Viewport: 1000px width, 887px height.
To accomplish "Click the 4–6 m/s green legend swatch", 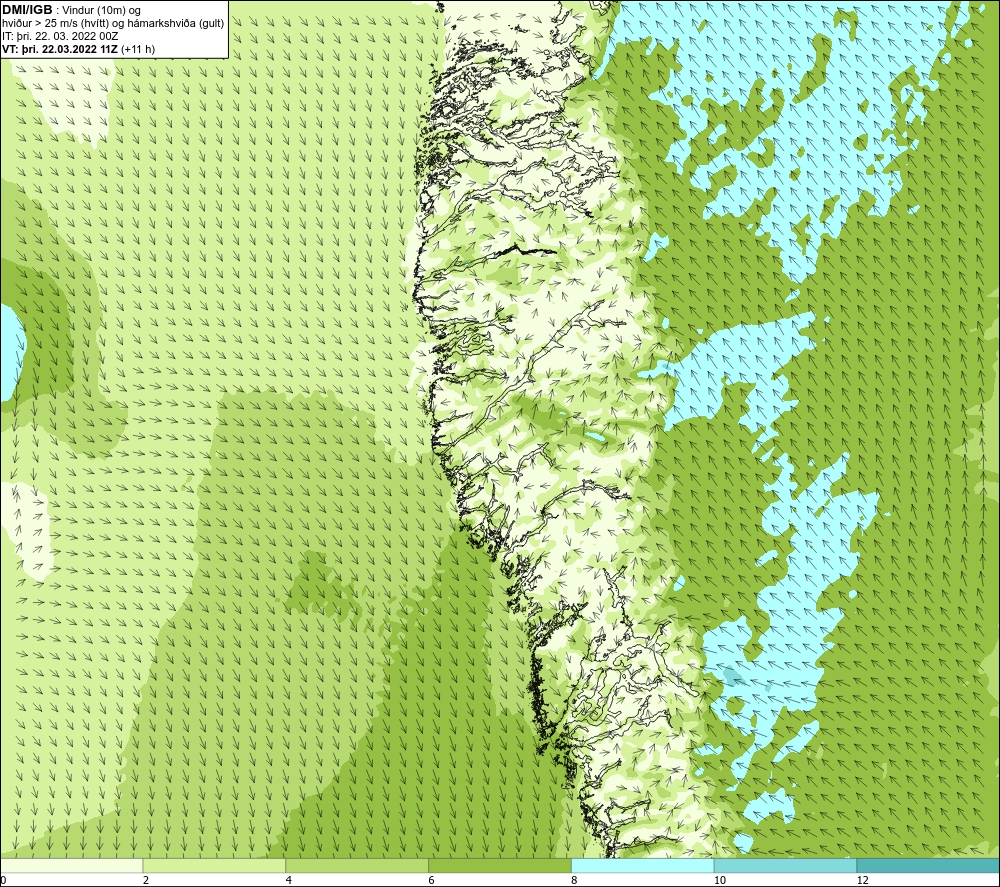I will click(x=357, y=865).
